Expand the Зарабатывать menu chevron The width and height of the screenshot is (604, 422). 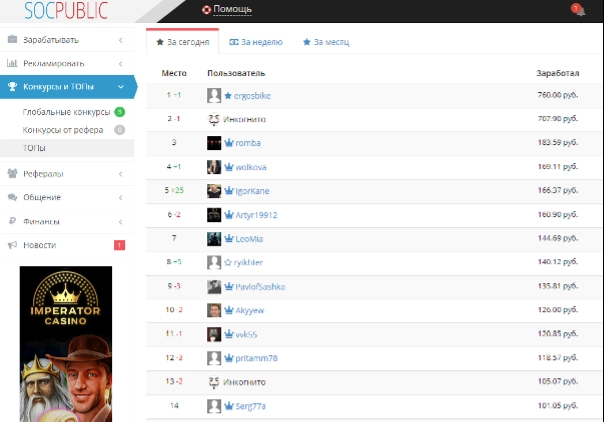(121, 40)
